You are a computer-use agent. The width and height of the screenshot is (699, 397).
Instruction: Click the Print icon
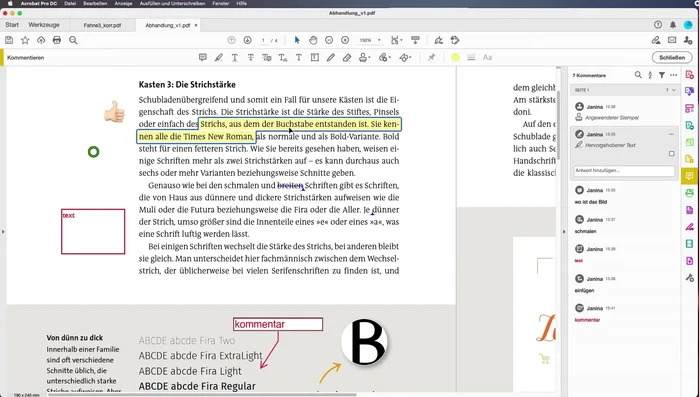[x=57, y=40]
